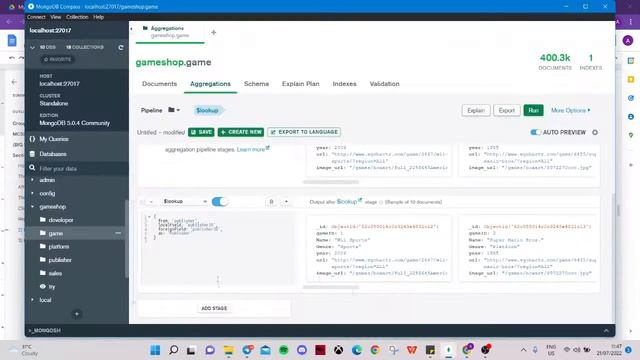Delete the $lookup stage via trash icon
Screen dimensions: 640x360
pyautogui.click(x=271, y=202)
